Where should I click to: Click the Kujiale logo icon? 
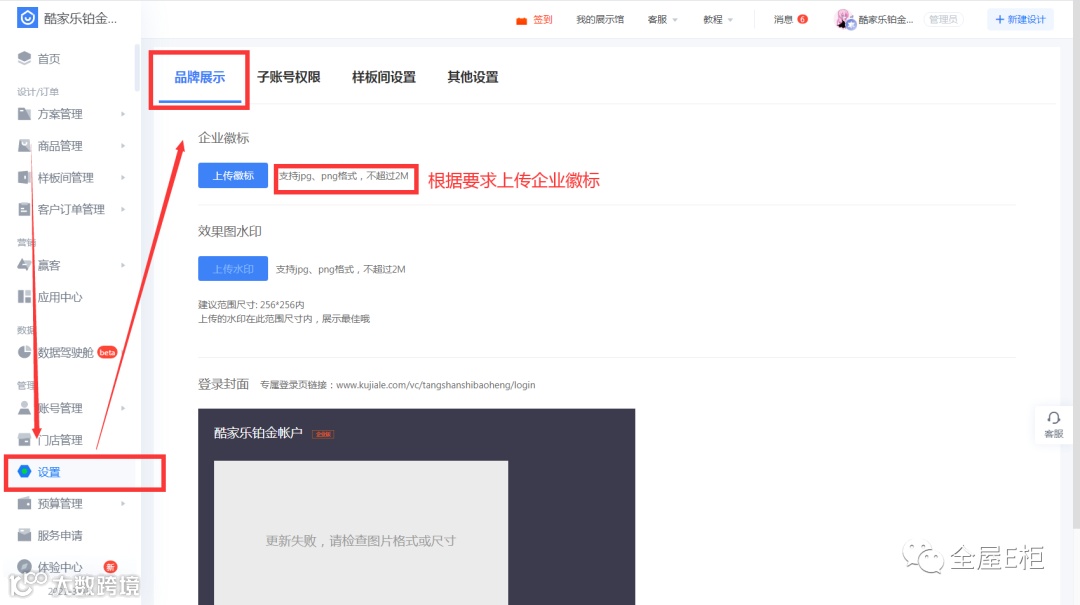[27, 18]
